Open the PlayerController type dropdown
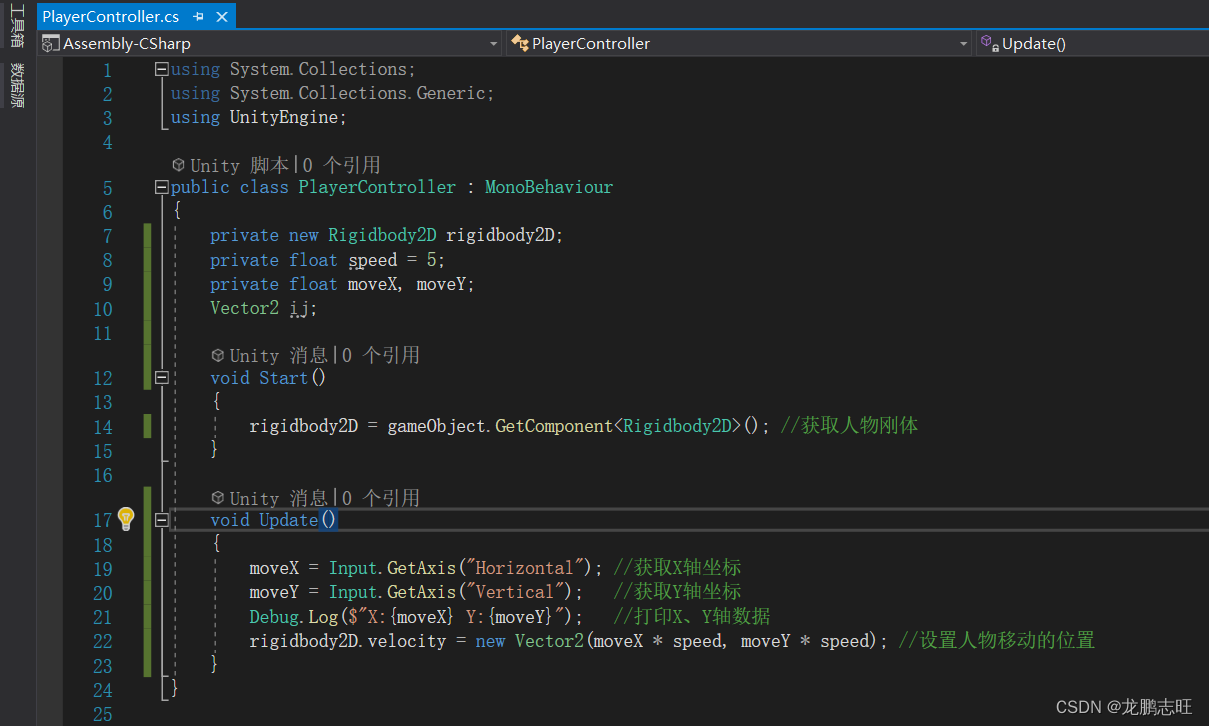Viewport: 1209px width, 726px height. pyautogui.click(x=963, y=43)
